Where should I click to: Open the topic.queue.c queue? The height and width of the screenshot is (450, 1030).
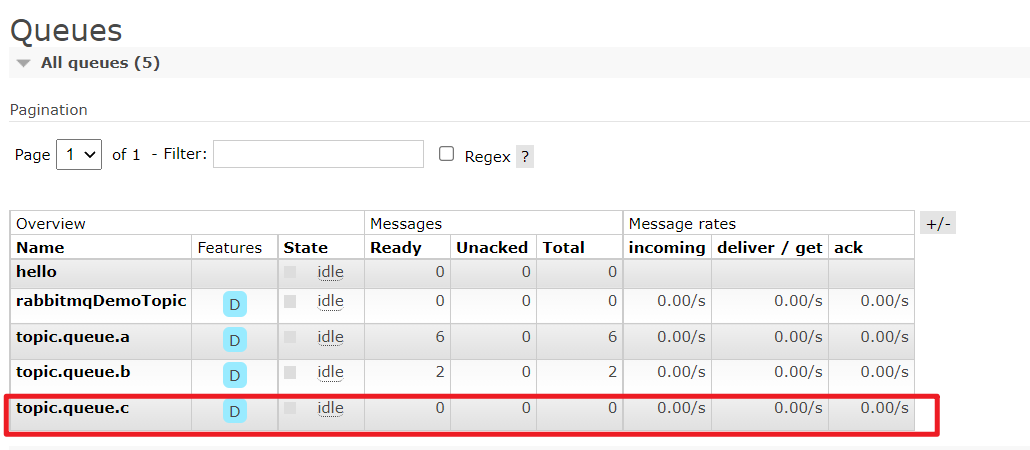(72, 409)
